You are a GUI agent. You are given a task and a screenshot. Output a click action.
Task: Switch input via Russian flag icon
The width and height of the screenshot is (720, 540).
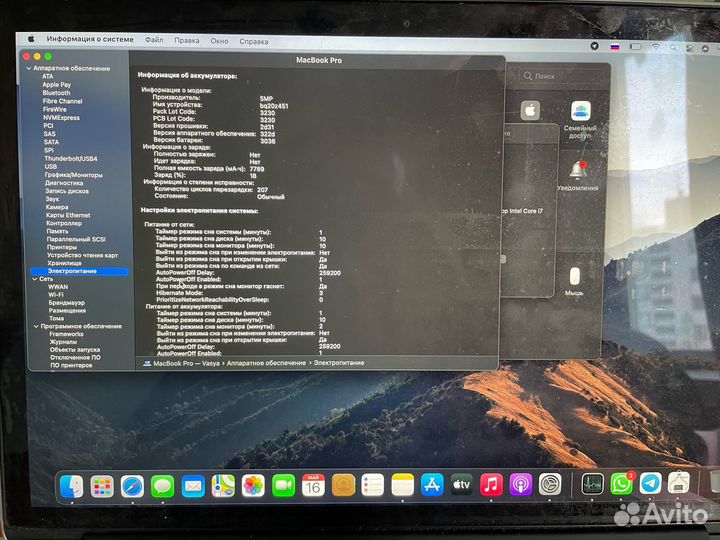(x=615, y=47)
